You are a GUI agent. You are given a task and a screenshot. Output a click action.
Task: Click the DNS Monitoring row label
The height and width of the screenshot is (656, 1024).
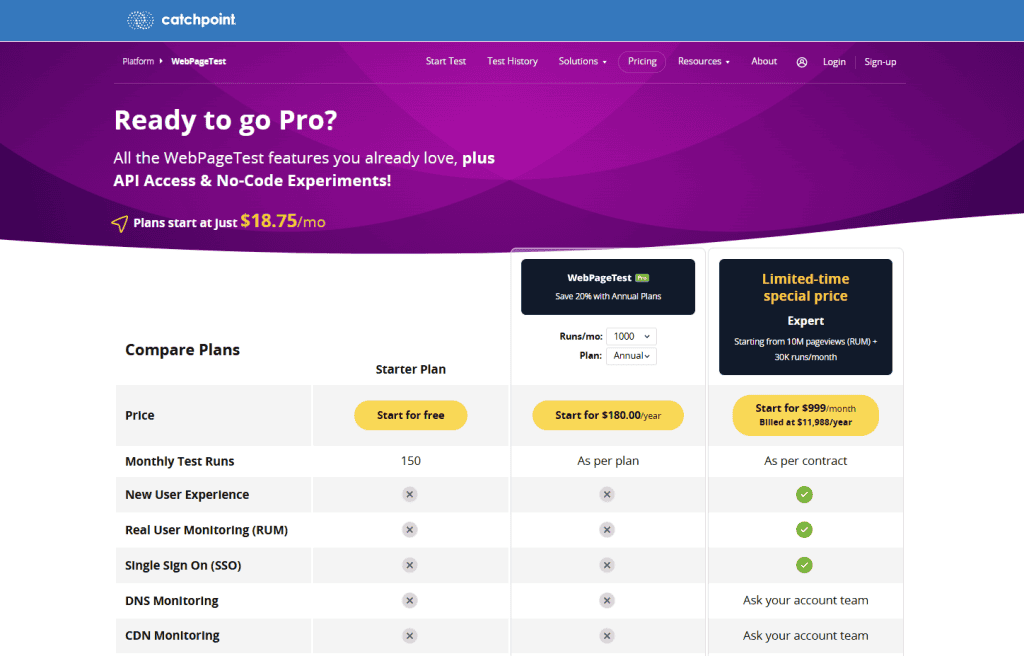tap(172, 601)
